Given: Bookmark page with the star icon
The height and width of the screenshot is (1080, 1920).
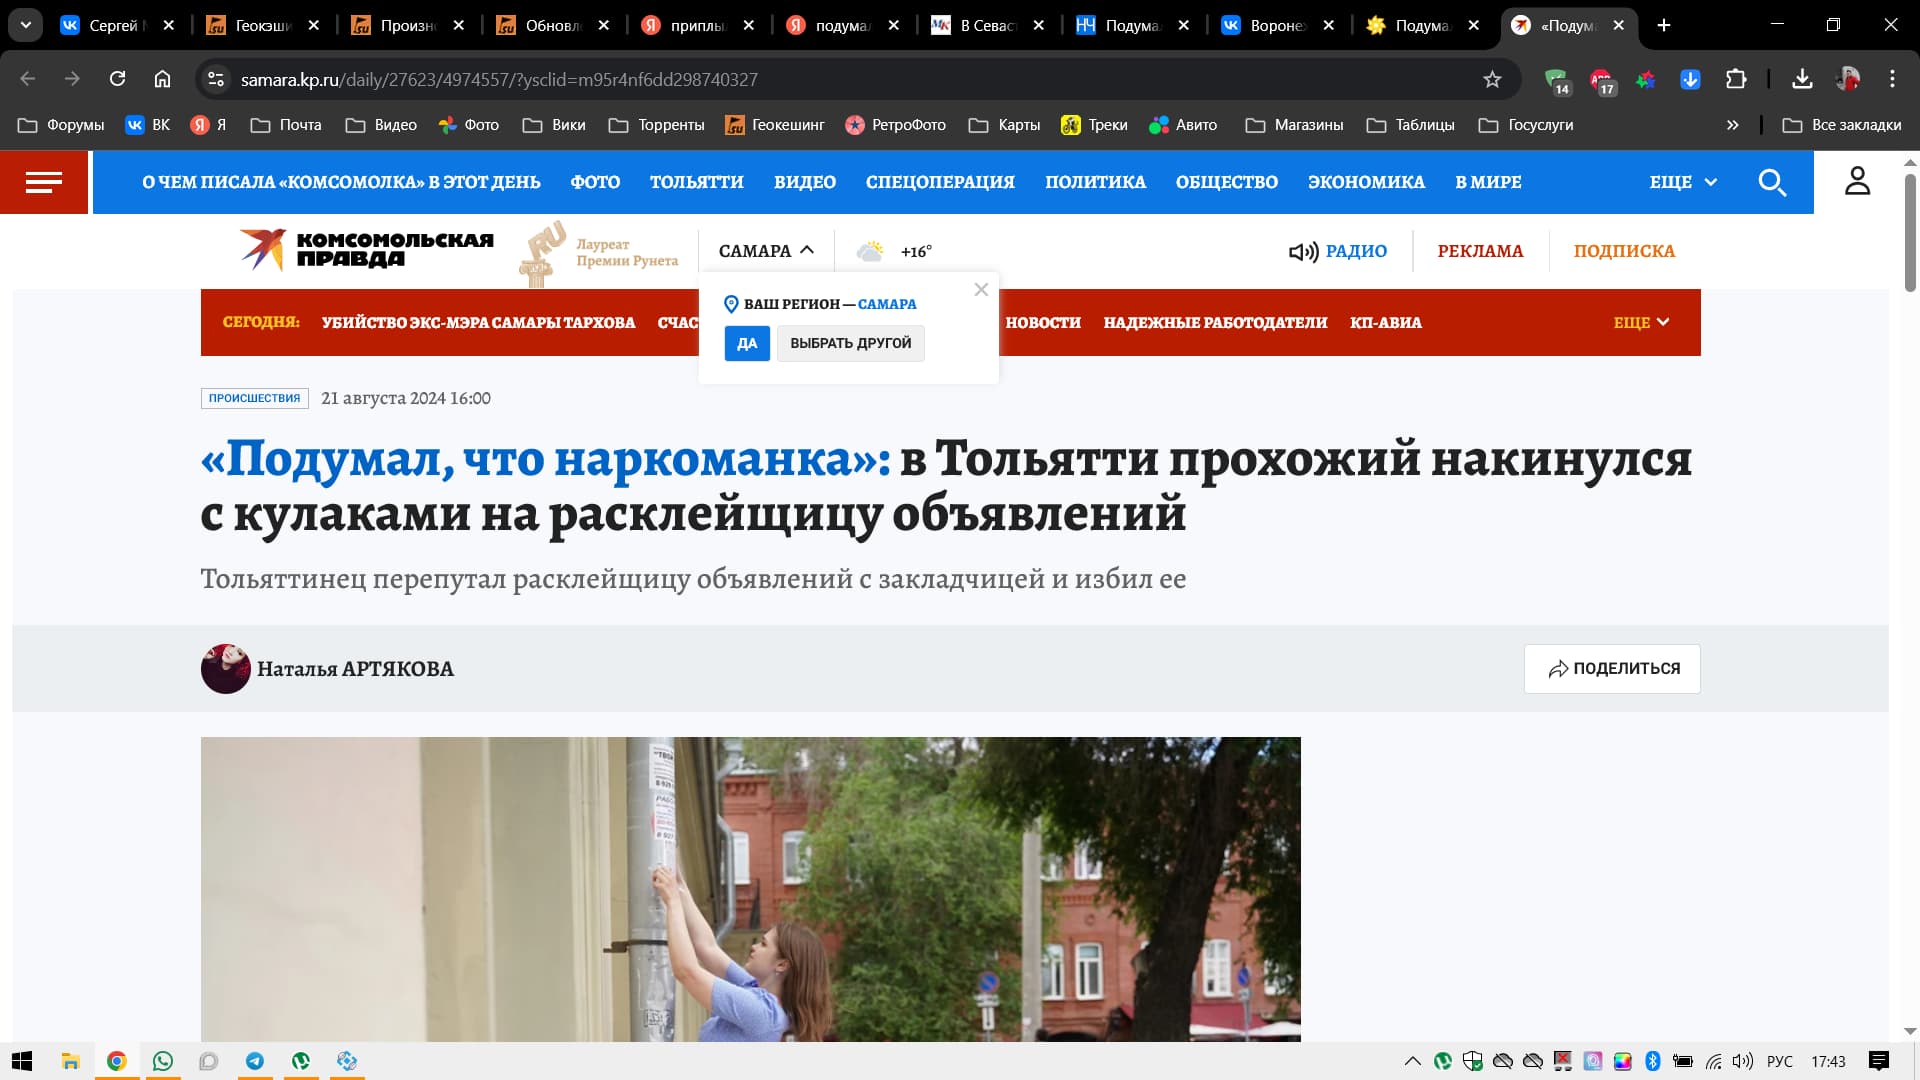Looking at the screenshot, I should pos(1492,79).
